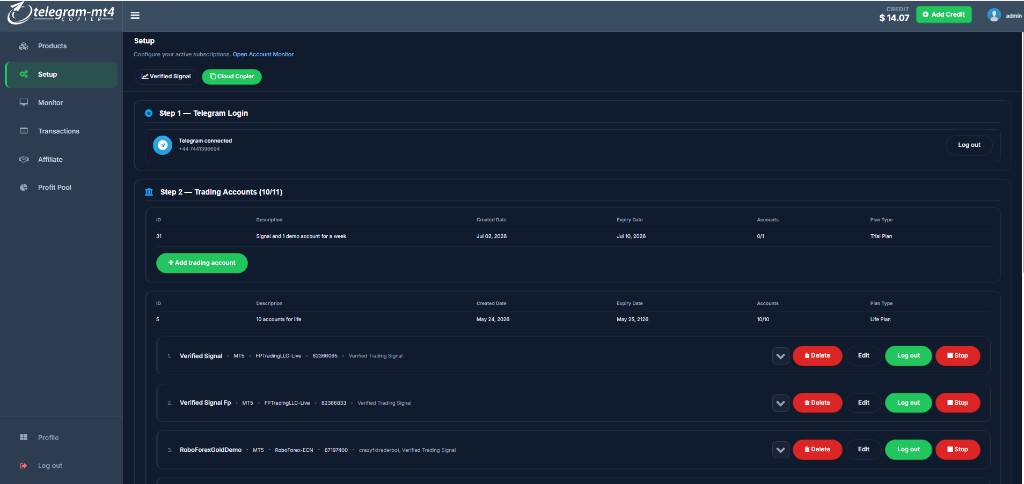Click the 0/1 accounts count cell

coord(760,236)
